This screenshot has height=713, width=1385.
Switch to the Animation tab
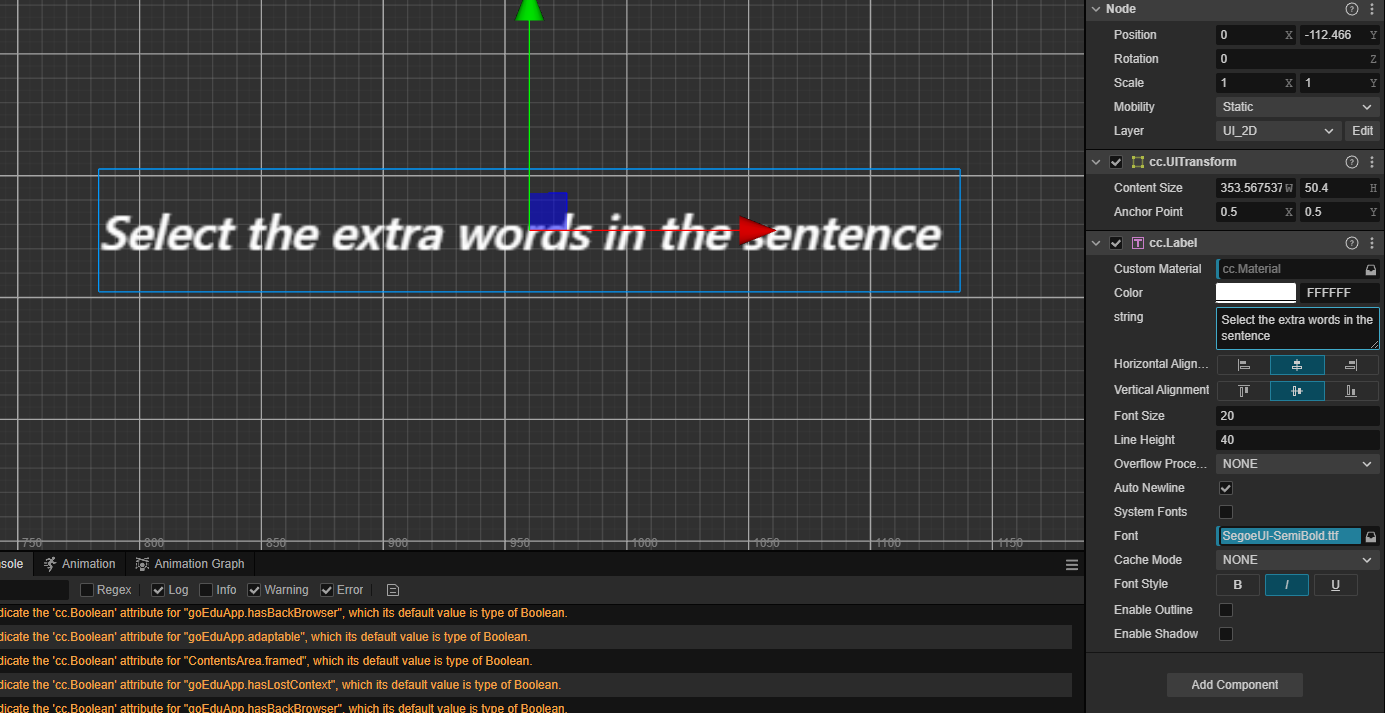point(80,564)
